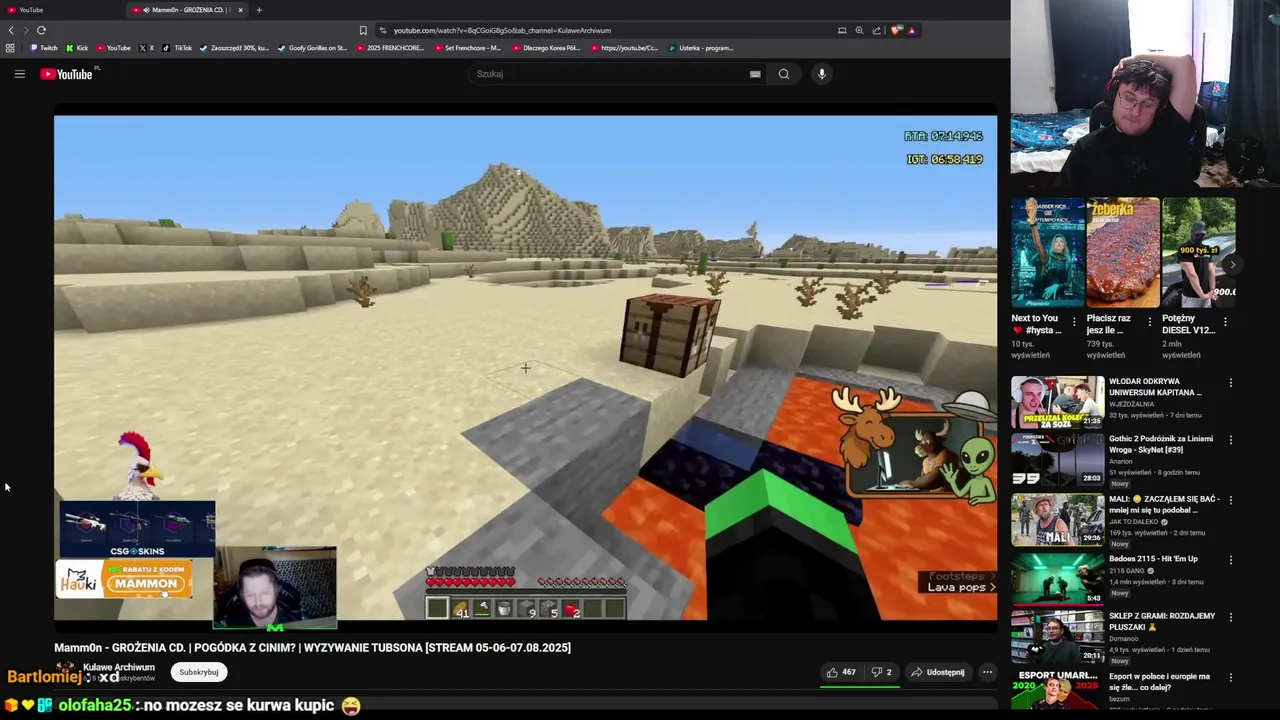Start voice search with microphone icon

tap(821, 74)
